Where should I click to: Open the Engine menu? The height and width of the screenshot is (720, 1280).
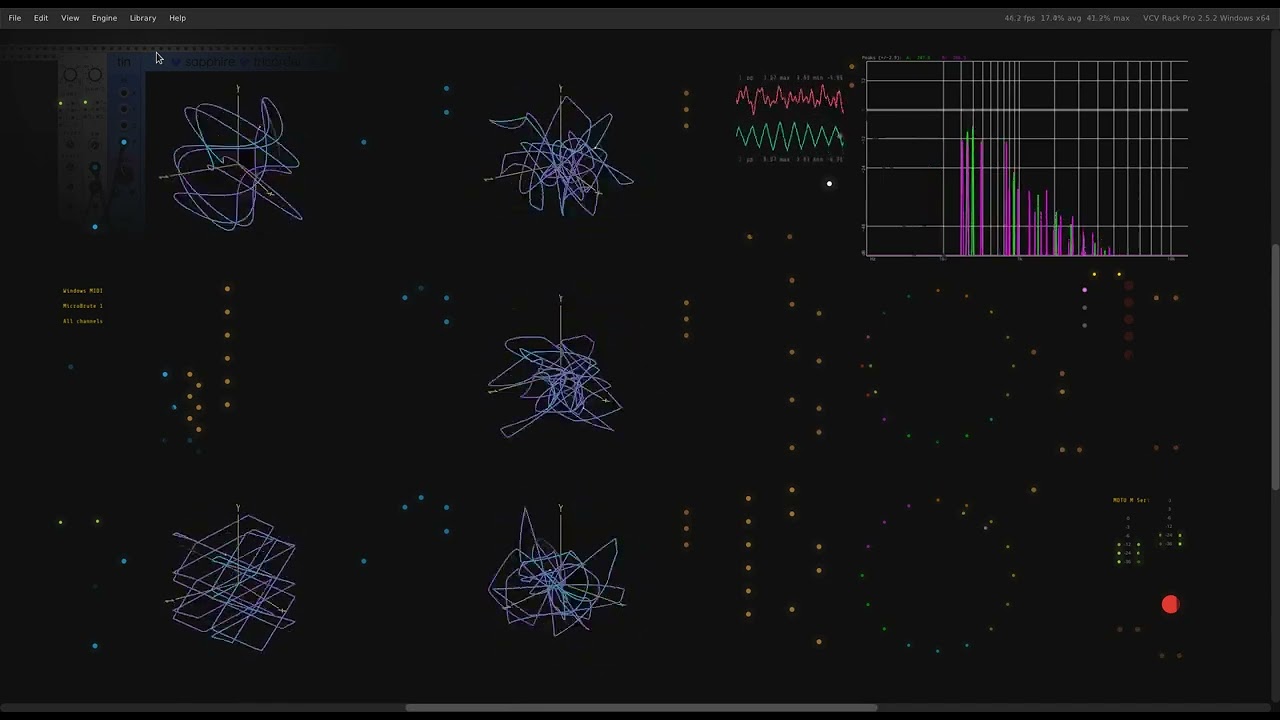coord(104,18)
